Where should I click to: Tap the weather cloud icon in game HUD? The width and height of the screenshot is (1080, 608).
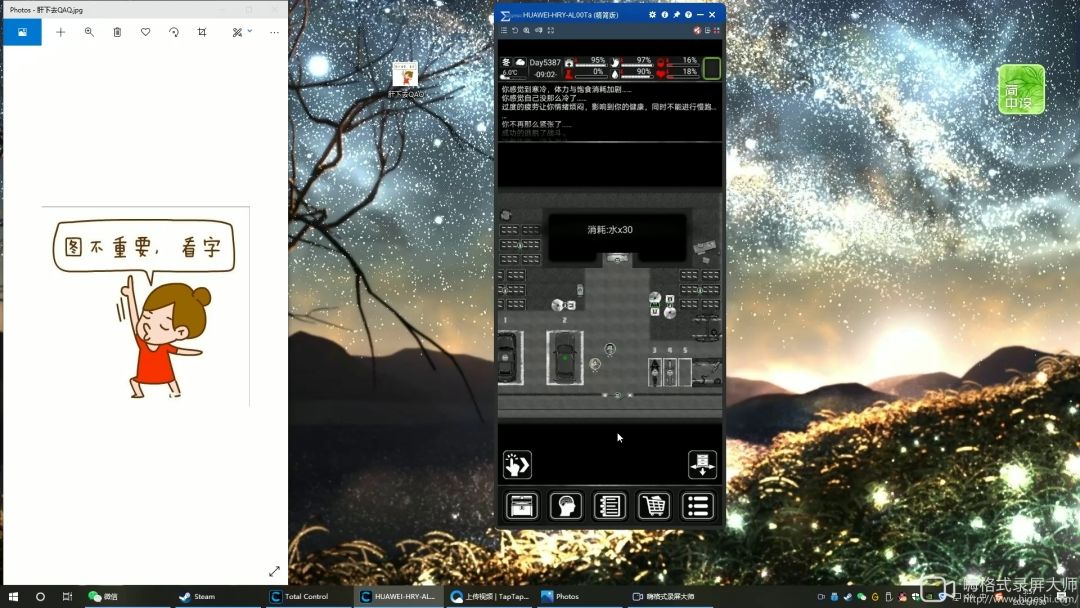click(x=520, y=62)
